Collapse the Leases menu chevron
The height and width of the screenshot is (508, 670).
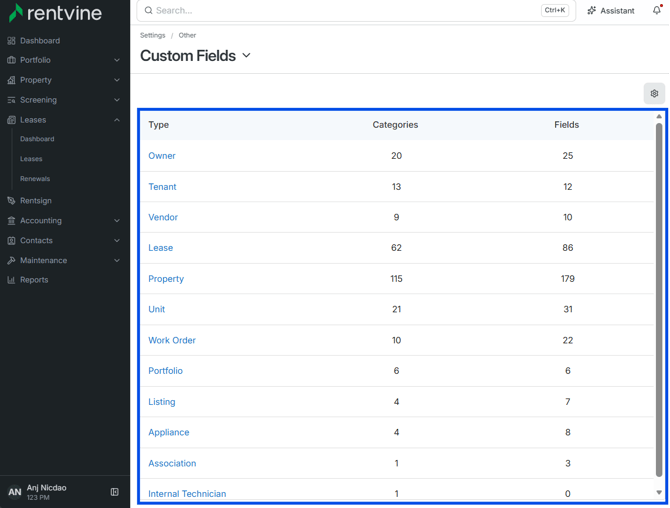tap(117, 120)
